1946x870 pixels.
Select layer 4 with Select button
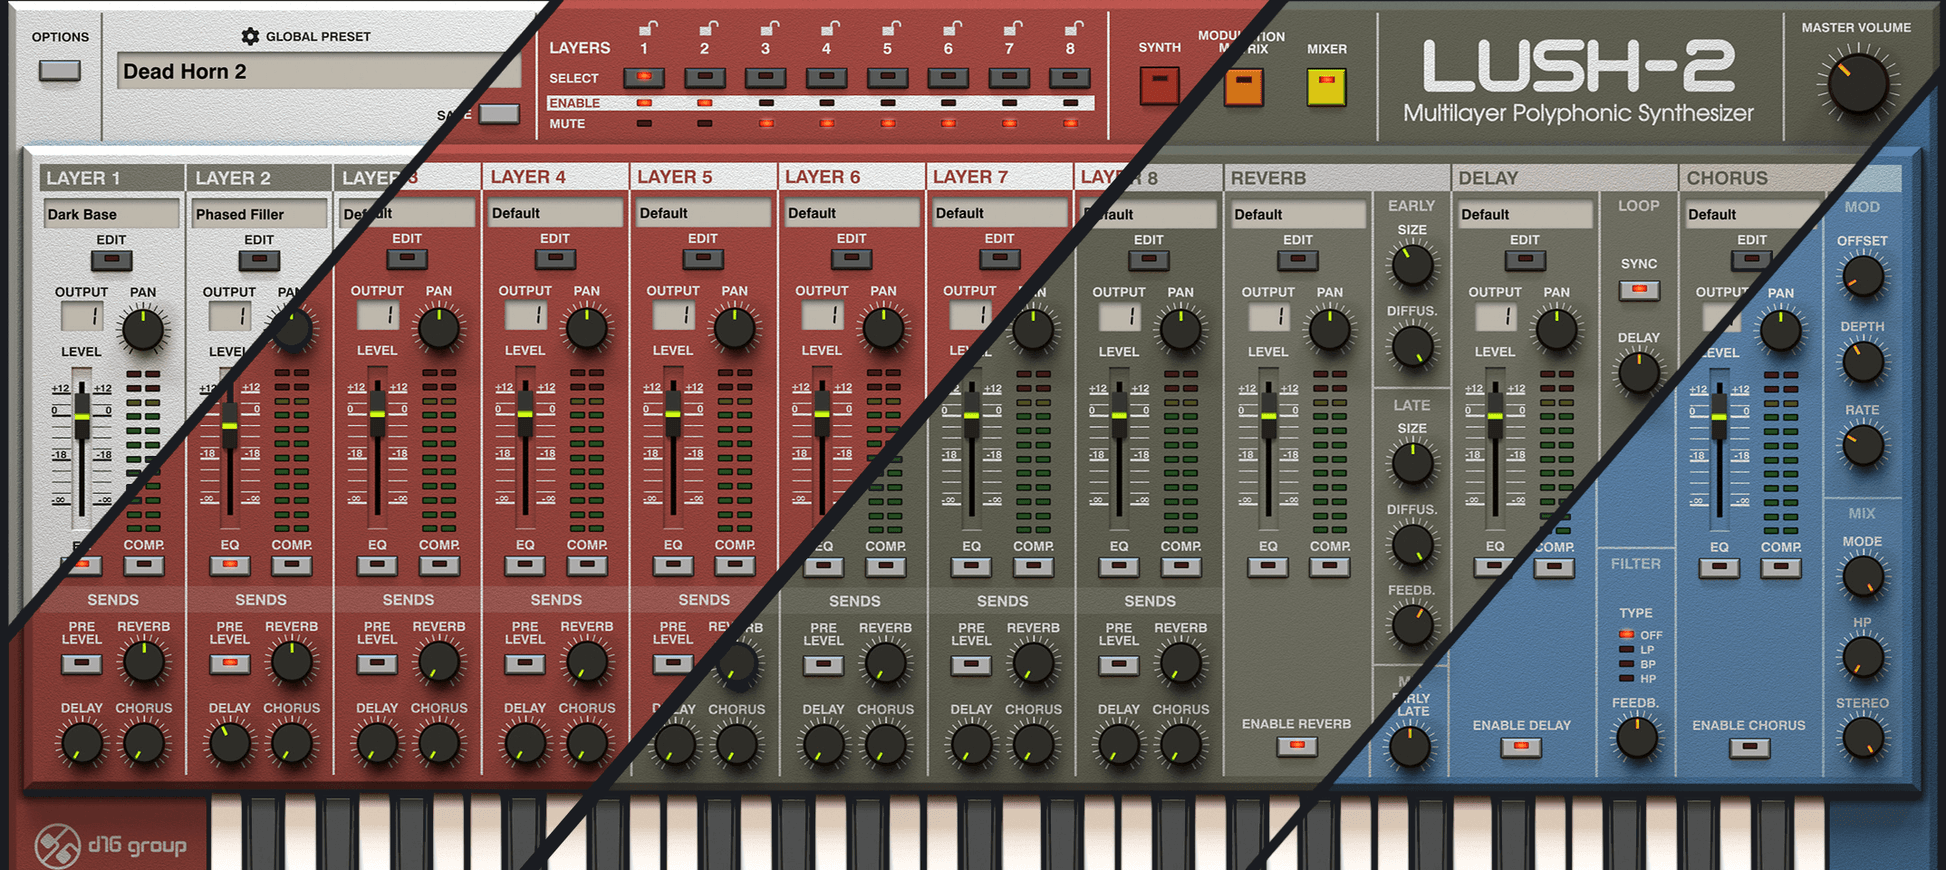point(826,77)
